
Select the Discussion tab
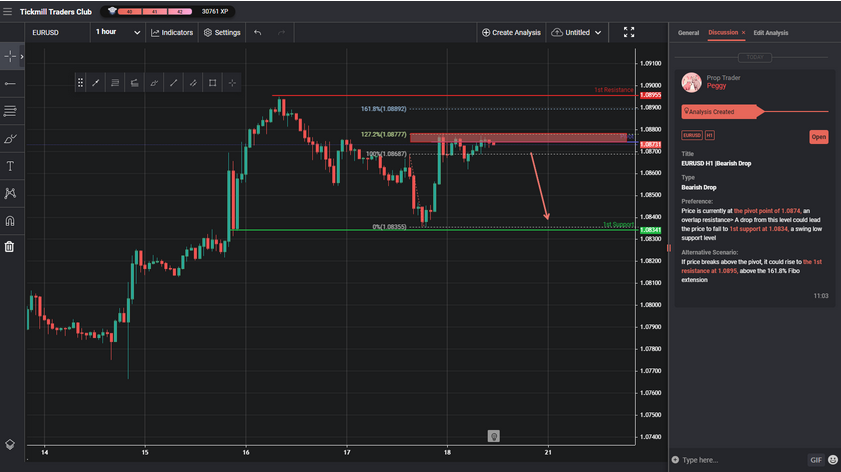click(x=723, y=33)
